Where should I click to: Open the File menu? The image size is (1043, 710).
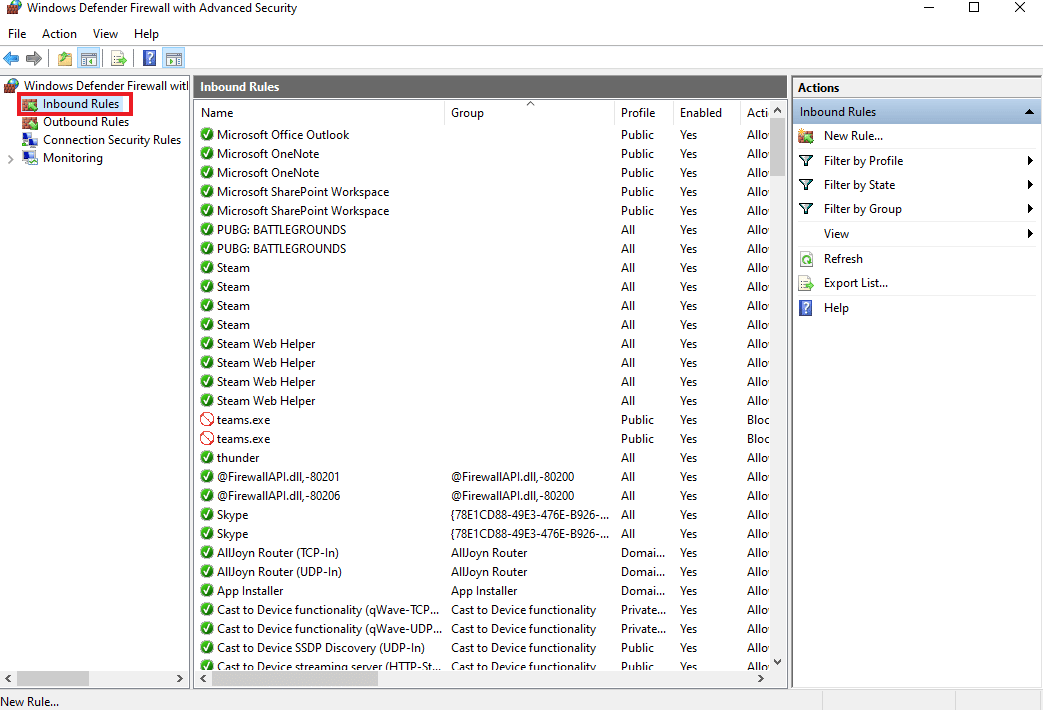[17, 34]
